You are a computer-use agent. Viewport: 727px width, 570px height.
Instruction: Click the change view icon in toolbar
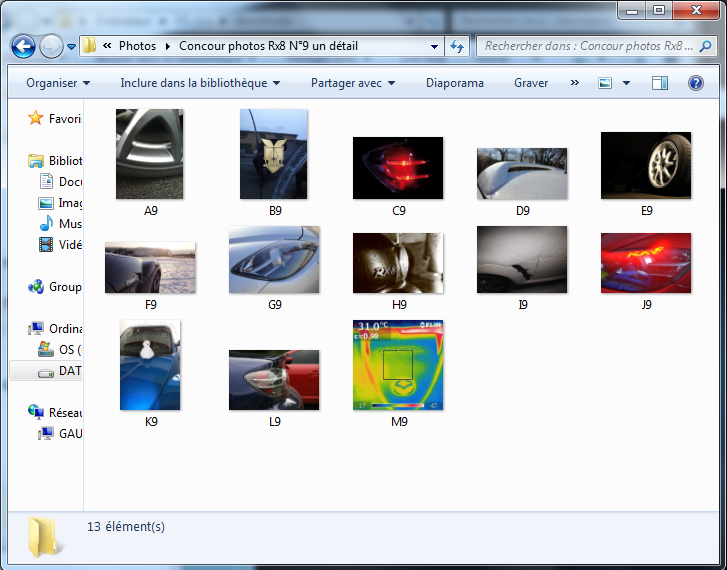(x=605, y=83)
